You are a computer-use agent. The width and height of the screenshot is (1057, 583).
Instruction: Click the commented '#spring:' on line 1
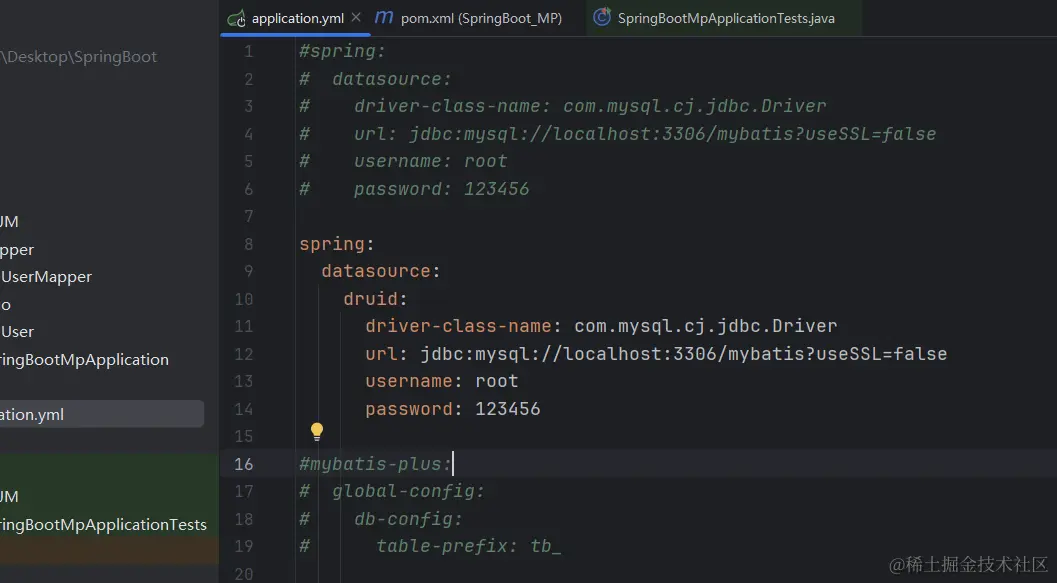point(342,51)
